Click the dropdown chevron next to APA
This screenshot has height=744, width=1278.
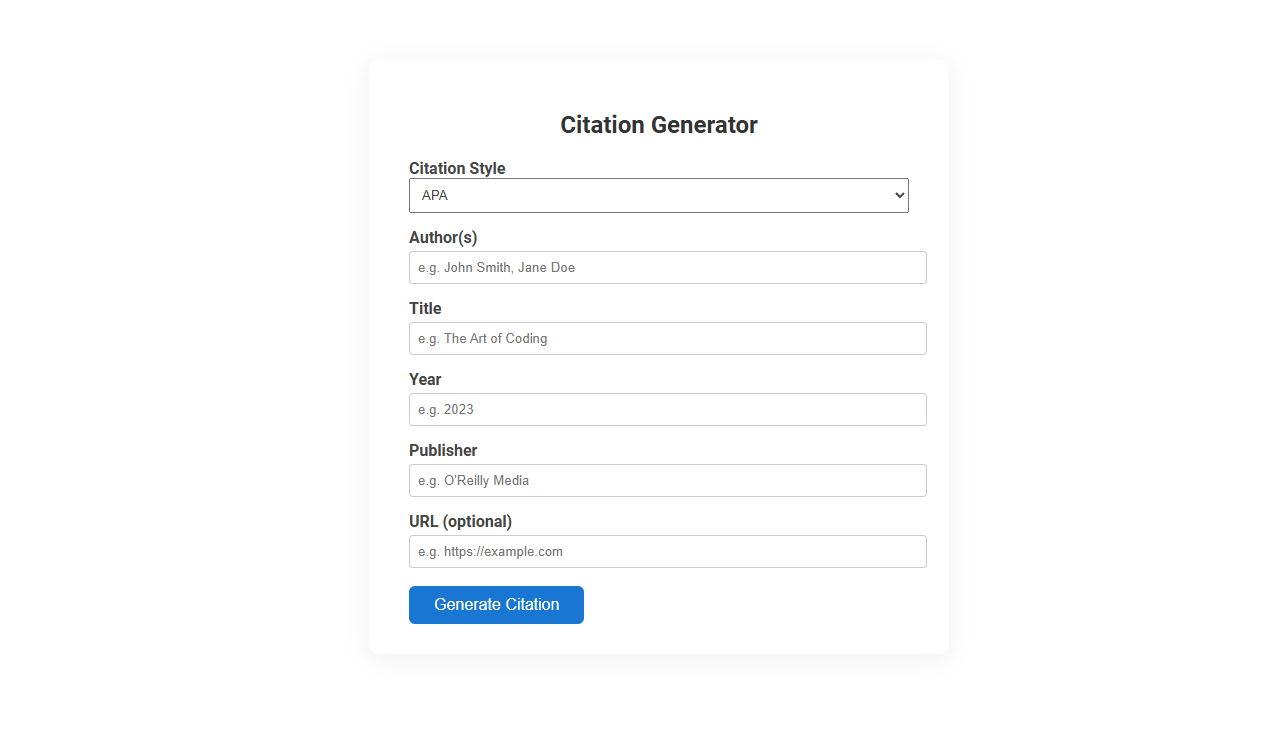pyautogui.click(x=897, y=195)
